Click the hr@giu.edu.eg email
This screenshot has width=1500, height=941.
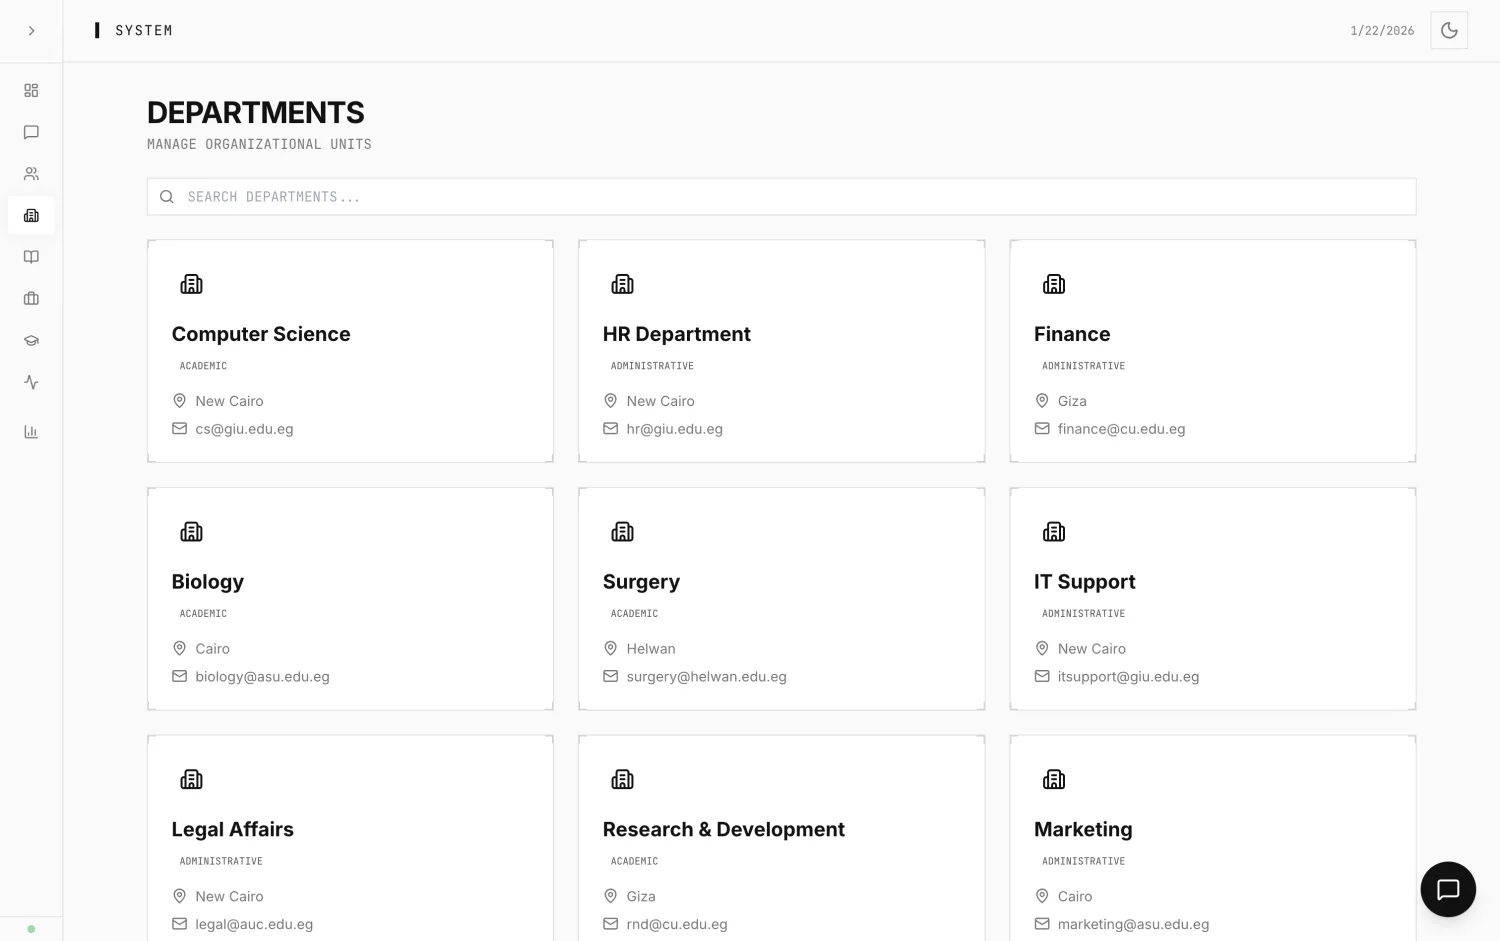tap(675, 429)
